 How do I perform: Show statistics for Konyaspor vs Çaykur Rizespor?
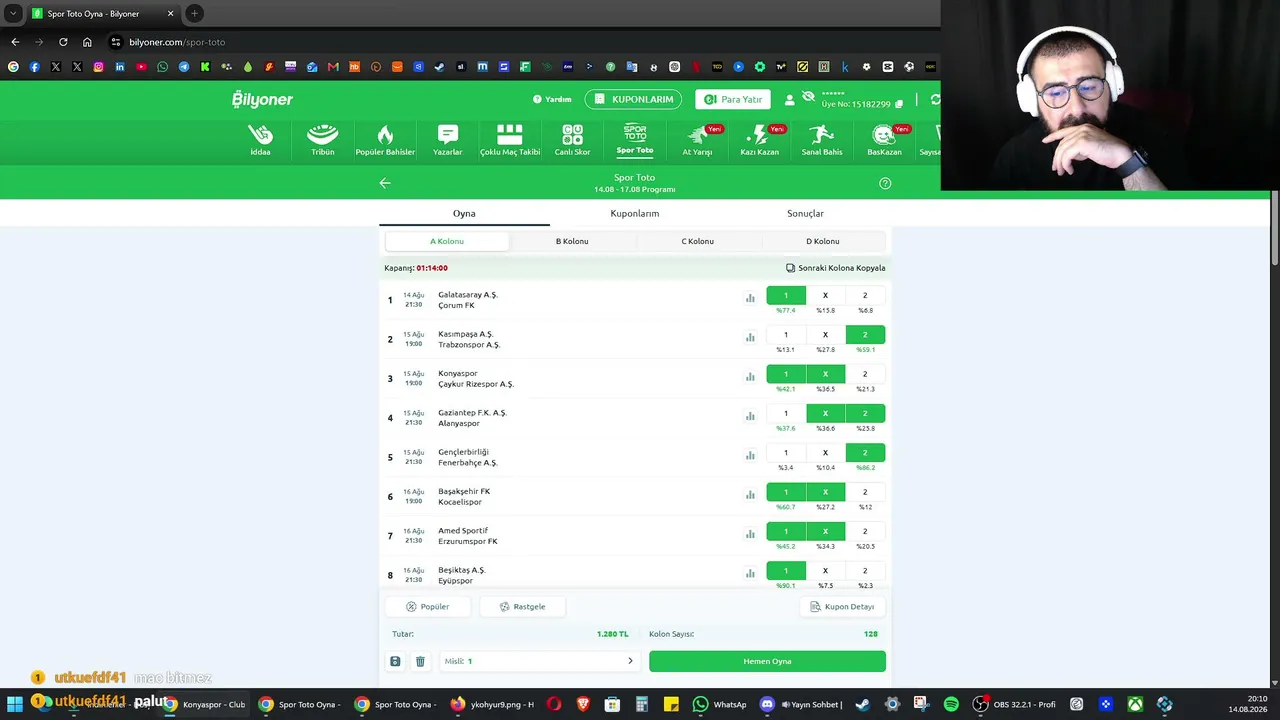[x=750, y=377]
